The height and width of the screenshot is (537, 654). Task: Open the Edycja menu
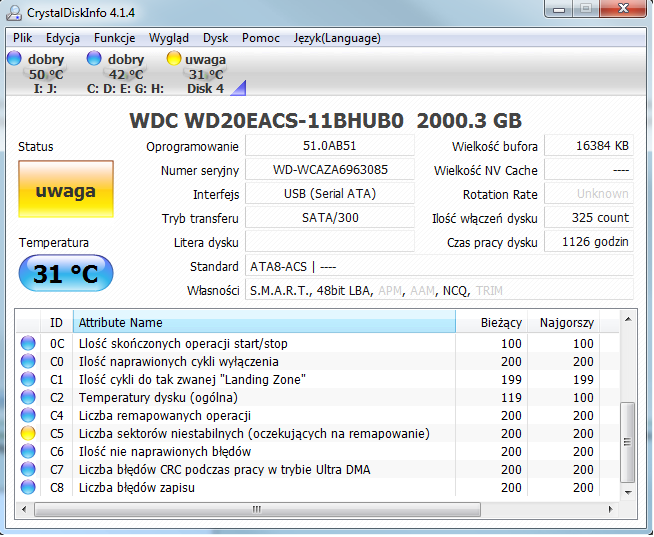63,38
